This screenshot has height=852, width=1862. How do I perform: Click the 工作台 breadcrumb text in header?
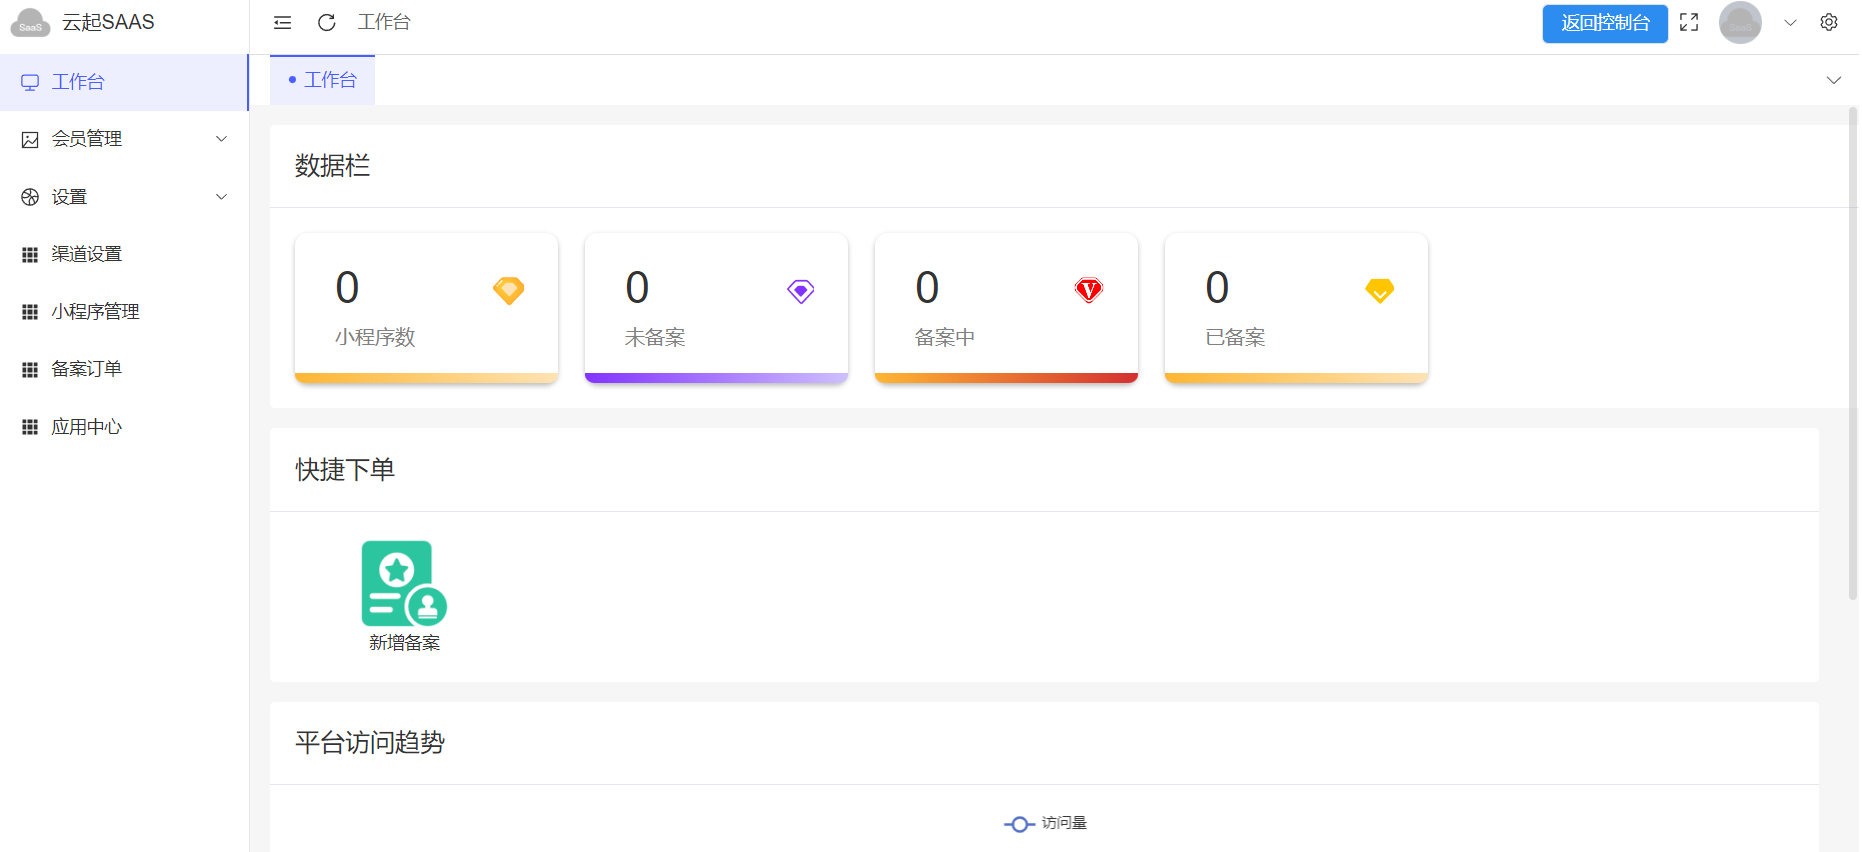pyautogui.click(x=384, y=22)
